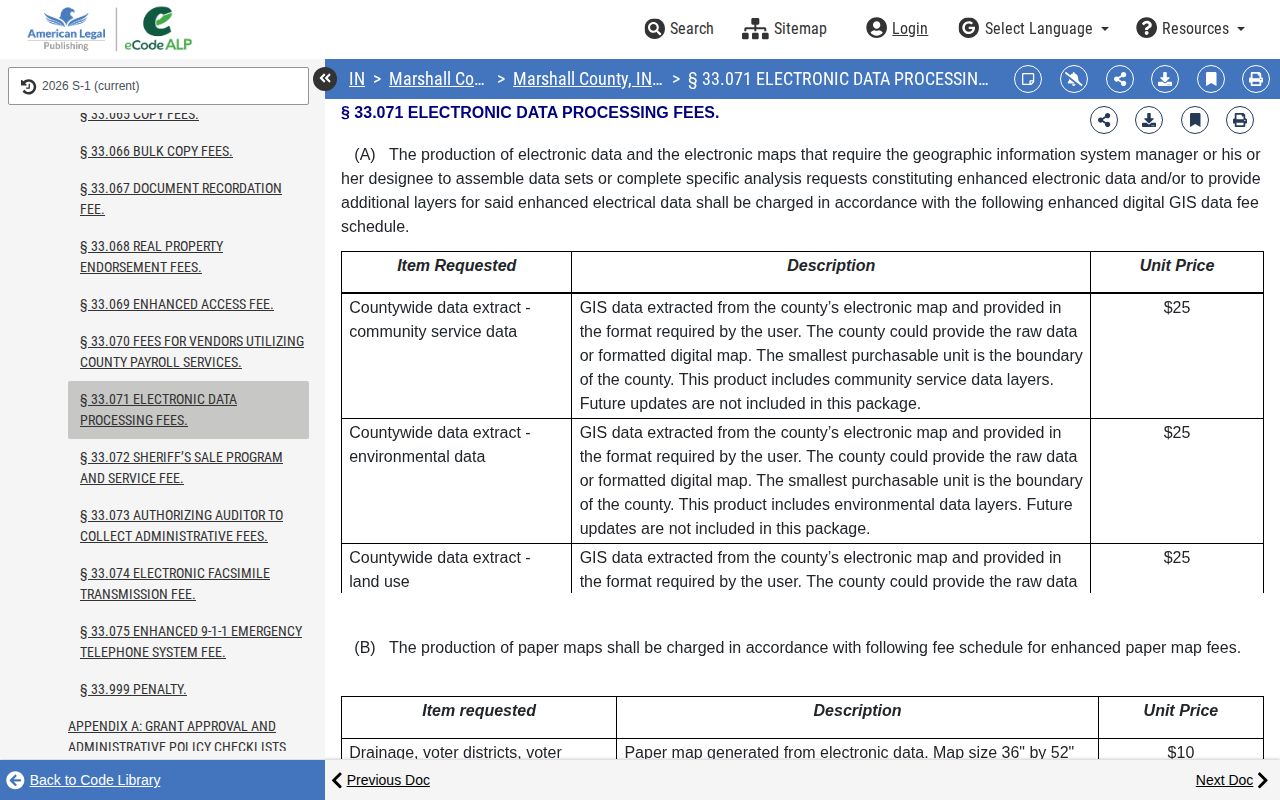Add a note using blue bar note icon
The height and width of the screenshot is (800, 1280).
pyautogui.click(x=1028, y=79)
